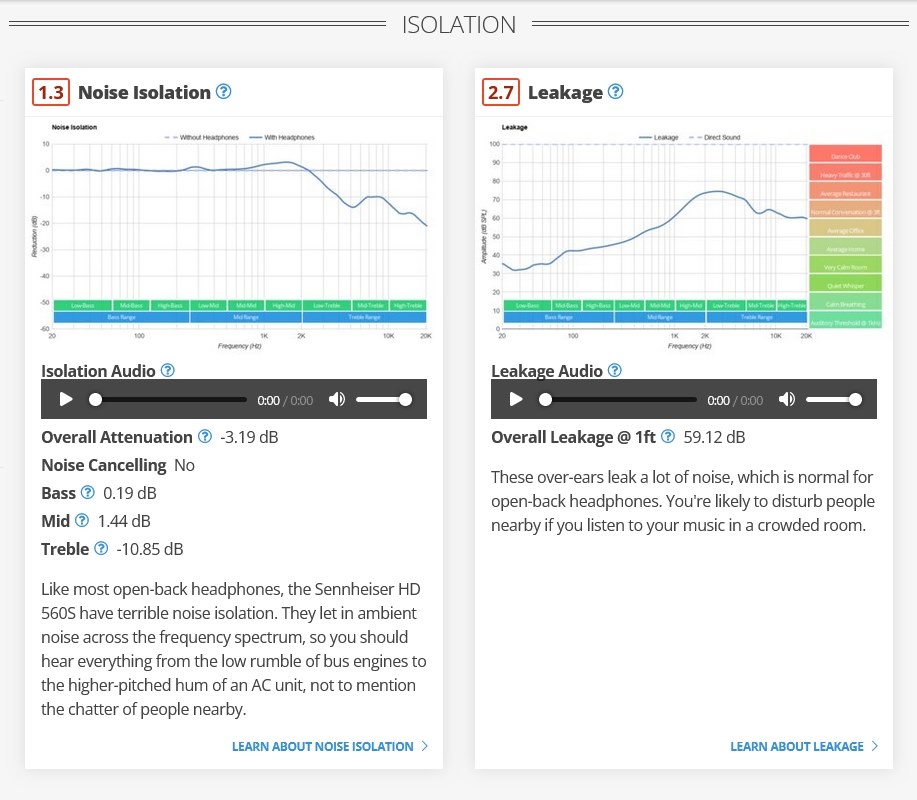The width and height of the screenshot is (917, 800).
Task: Adjust the Isolation Audio volume slider
Action: coord(382,400)
